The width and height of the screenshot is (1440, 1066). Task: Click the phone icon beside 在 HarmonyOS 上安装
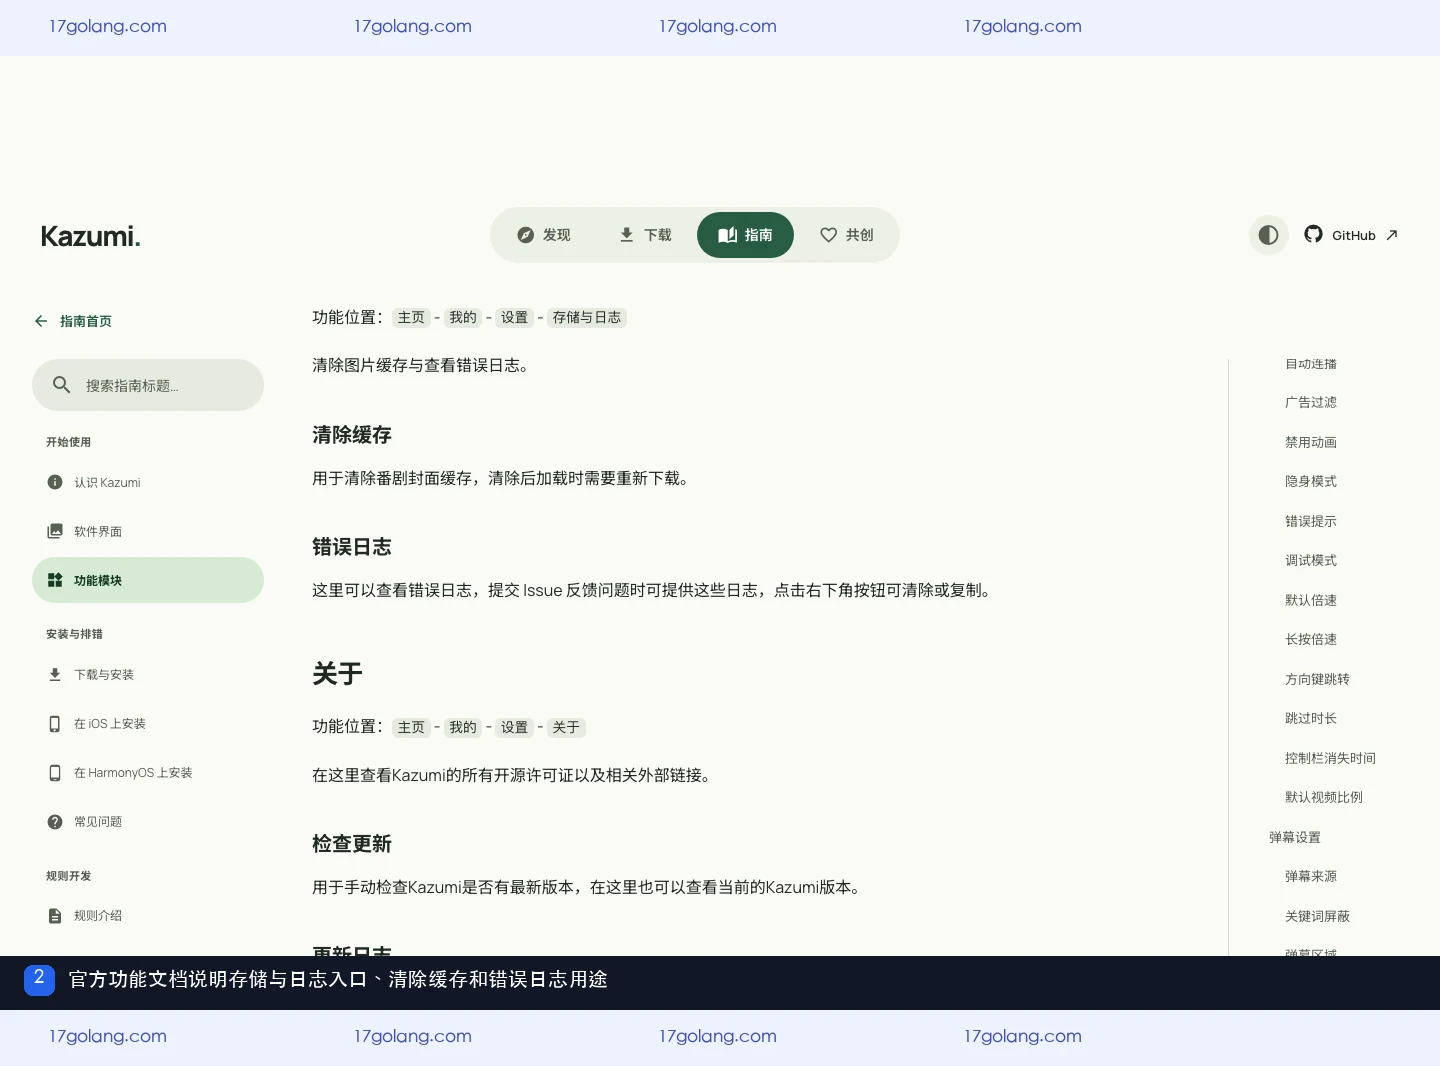pos(55,772)
